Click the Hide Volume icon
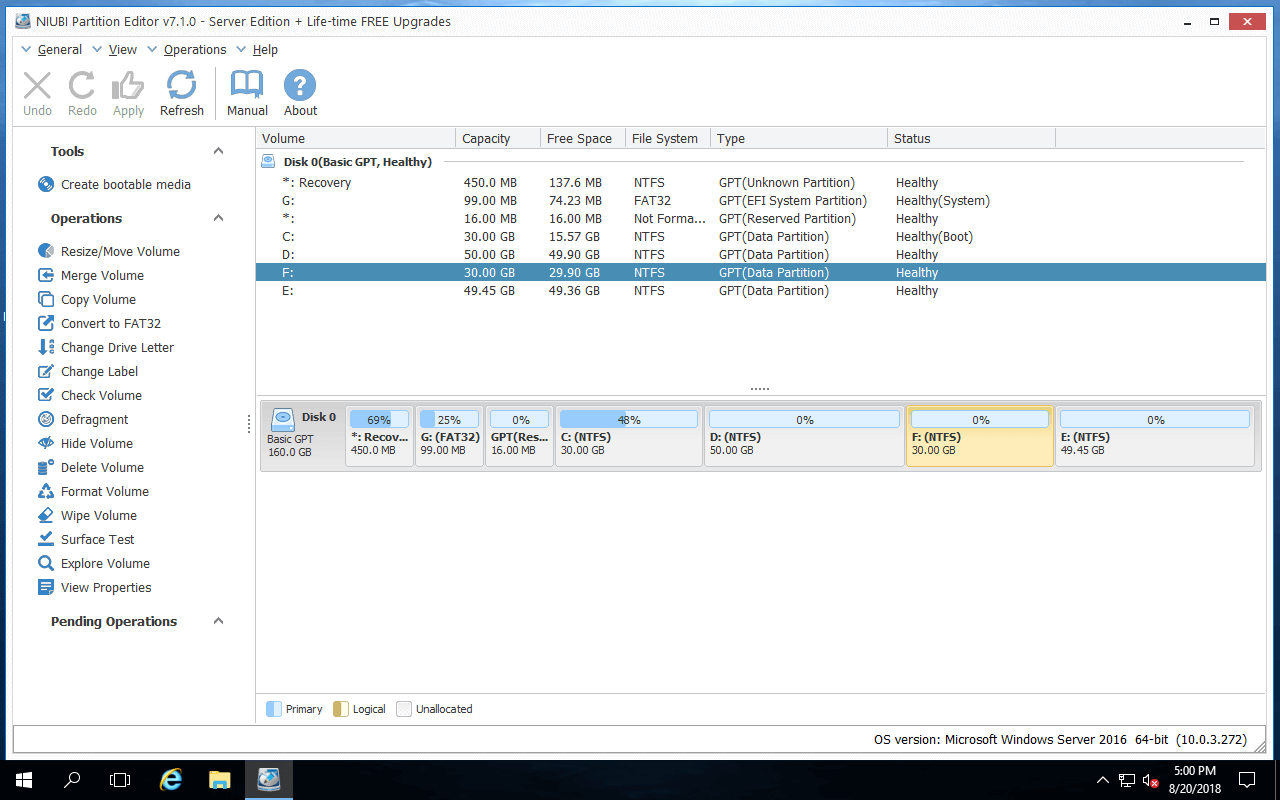Screen dimensions: 1280x800 pyautogui.click(x=46, y=443)
